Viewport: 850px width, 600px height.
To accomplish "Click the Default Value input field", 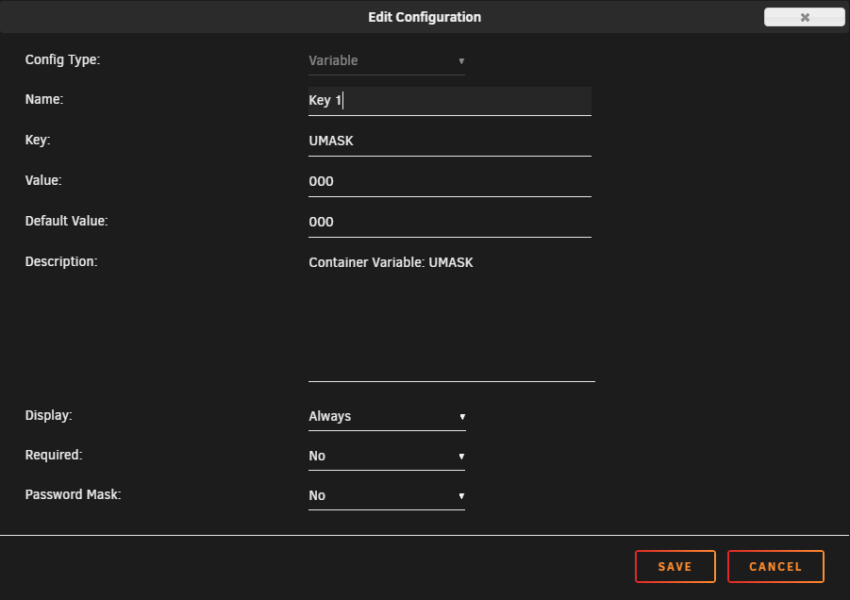I will (x=449, y=221).
